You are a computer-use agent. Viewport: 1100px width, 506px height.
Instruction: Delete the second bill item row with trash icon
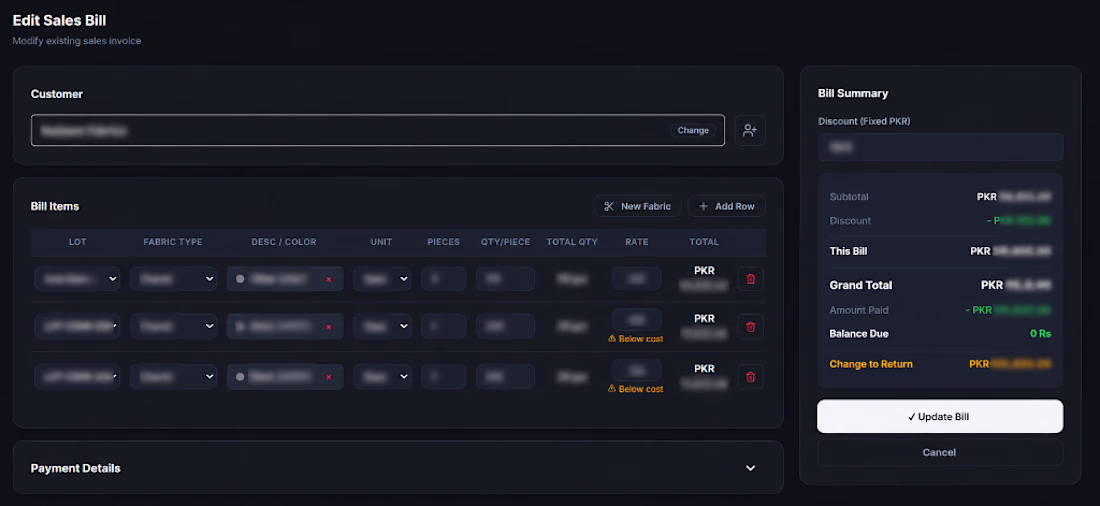pyautogui.click(x=751, y=326)
